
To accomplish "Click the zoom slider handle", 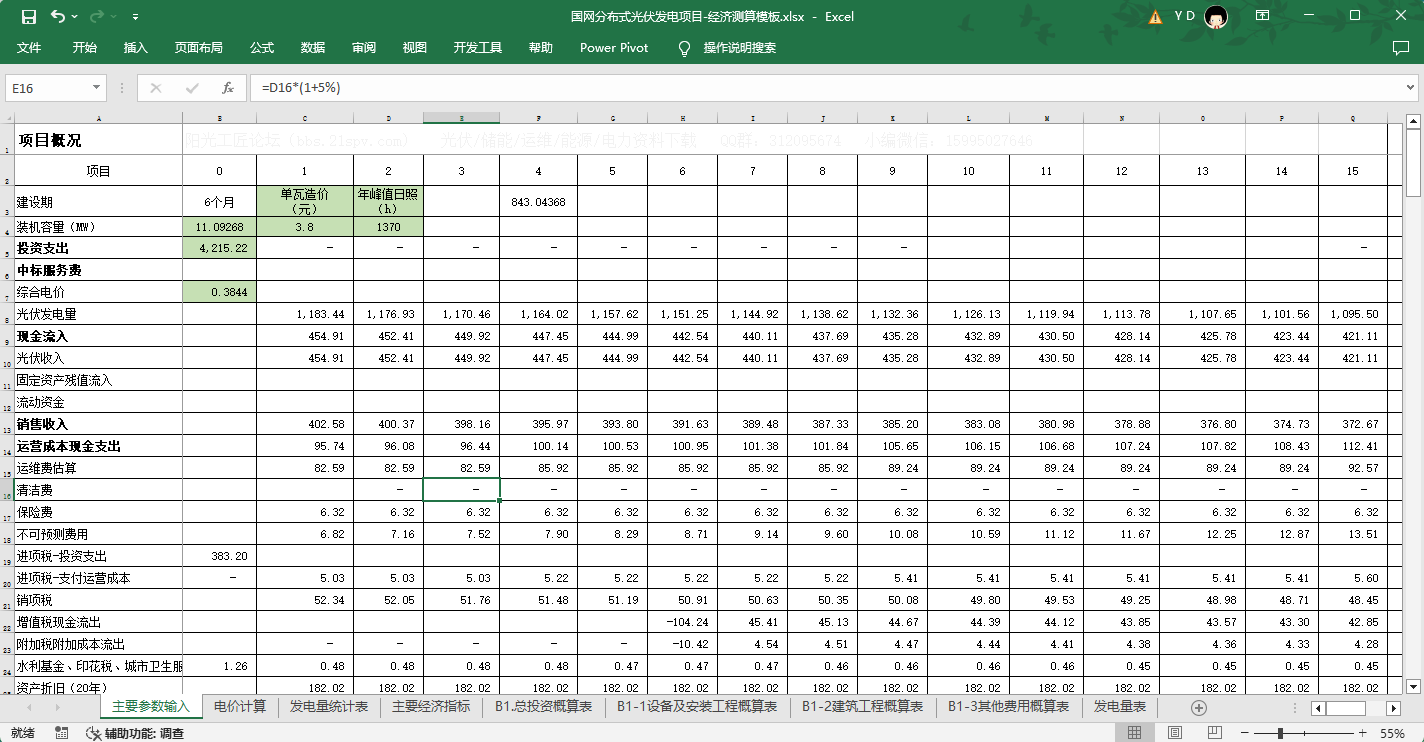I will (1282, 733).
